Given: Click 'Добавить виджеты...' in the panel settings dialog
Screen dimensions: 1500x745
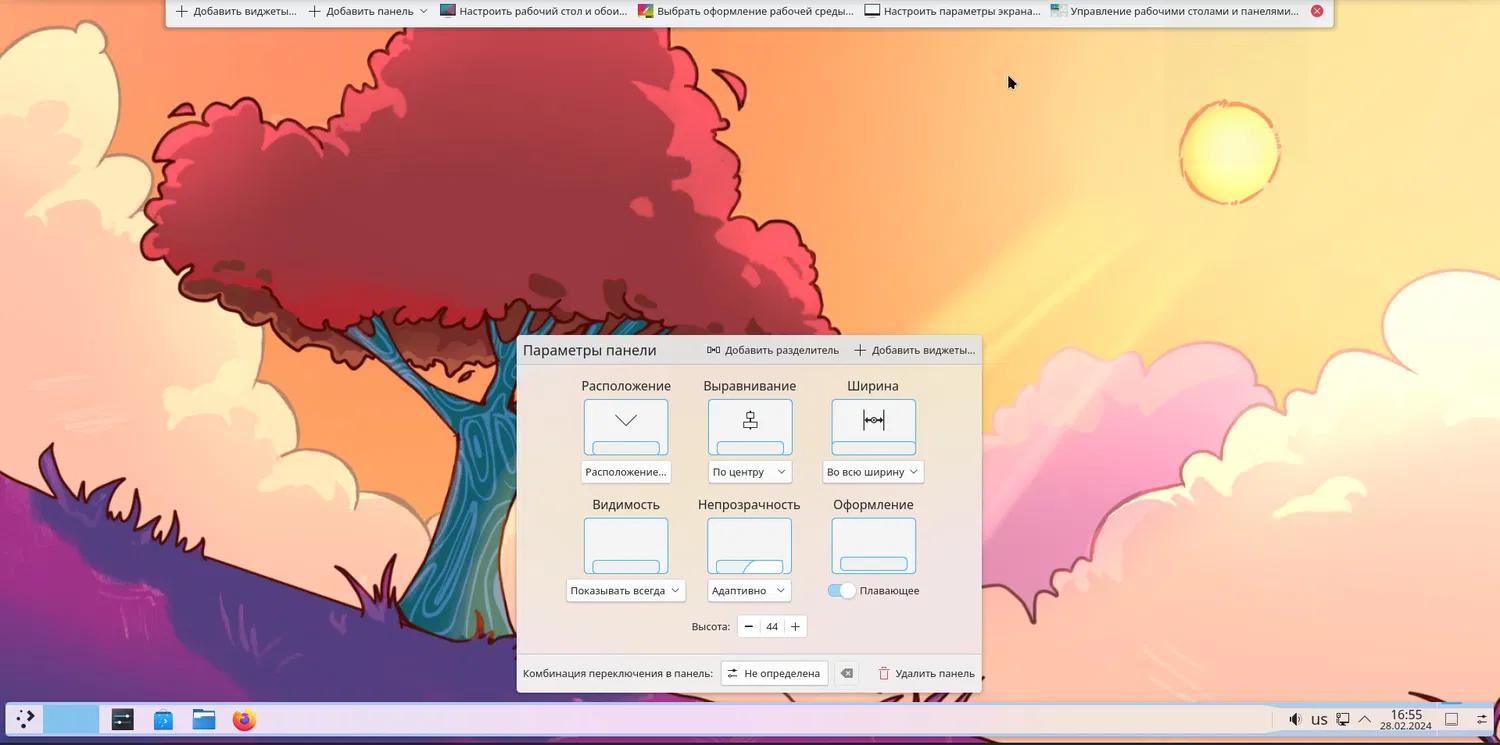Looking at the screenshot, I should pos(914,350).
